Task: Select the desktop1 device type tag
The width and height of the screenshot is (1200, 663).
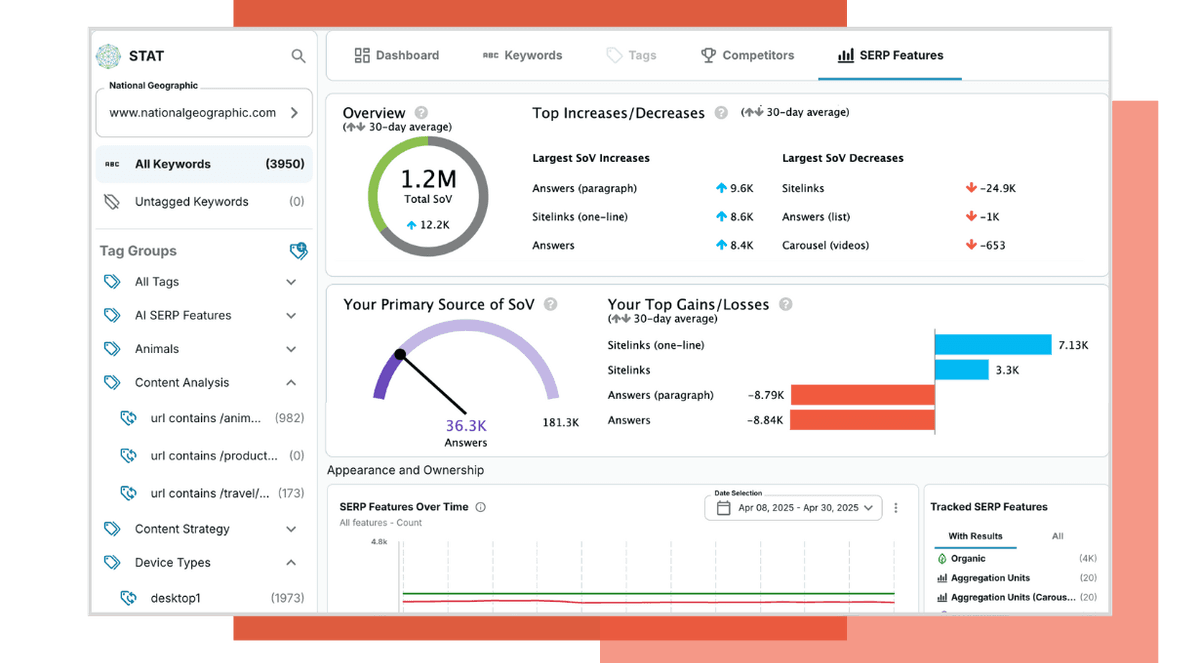Action: [176, 598]
